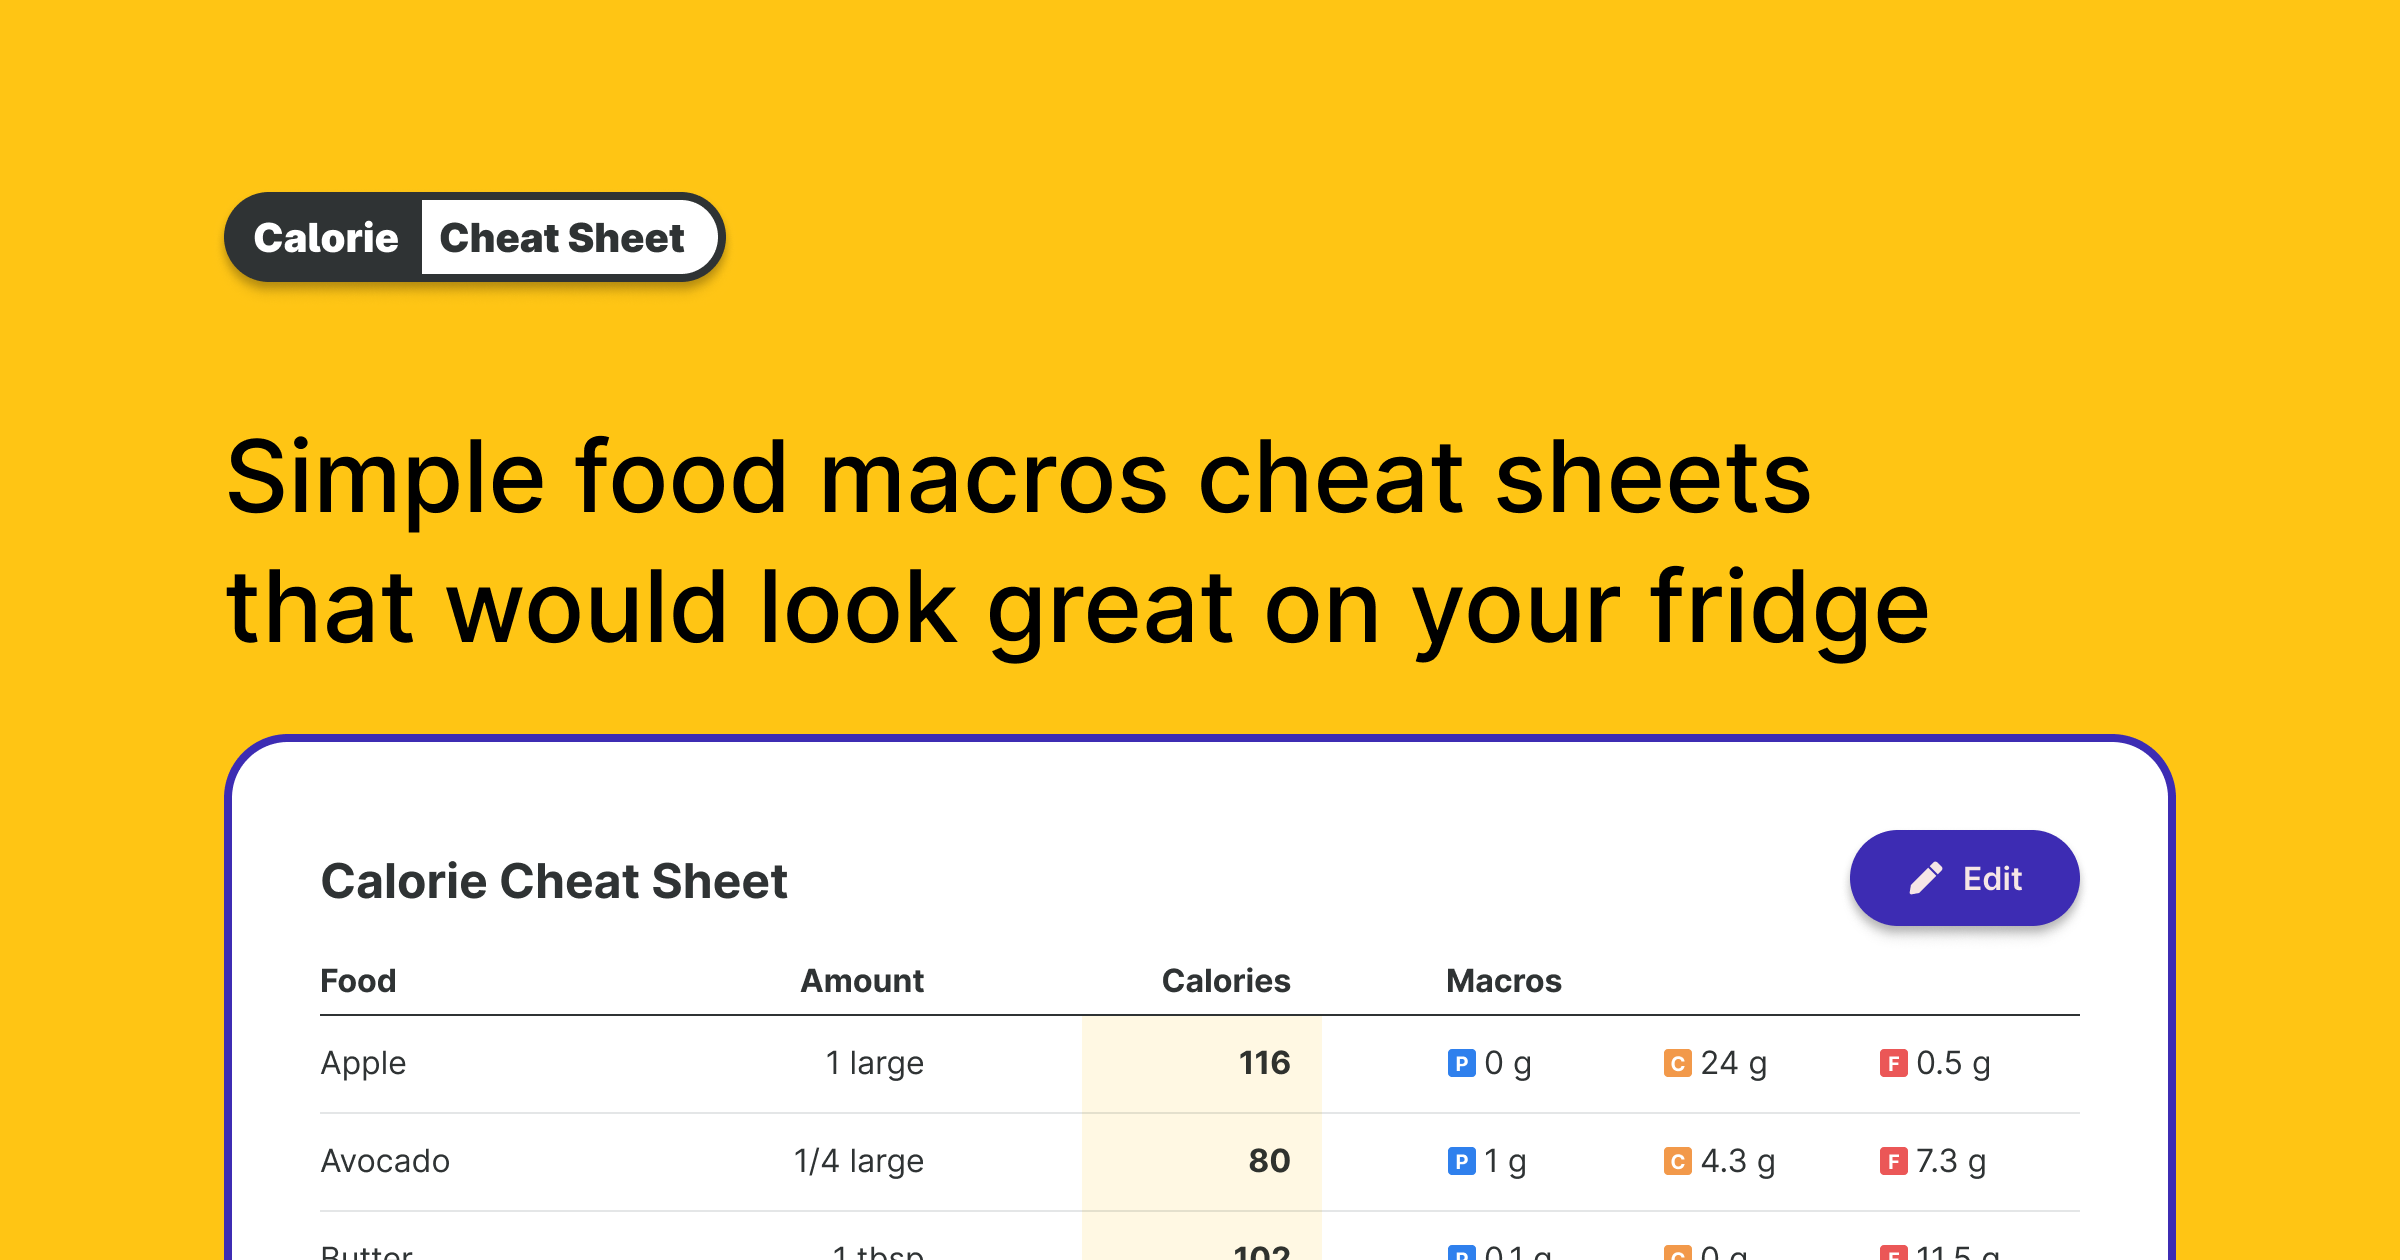Click the Macros column header
This screenshot has height=1260, width=2400.
[1504, 981]
